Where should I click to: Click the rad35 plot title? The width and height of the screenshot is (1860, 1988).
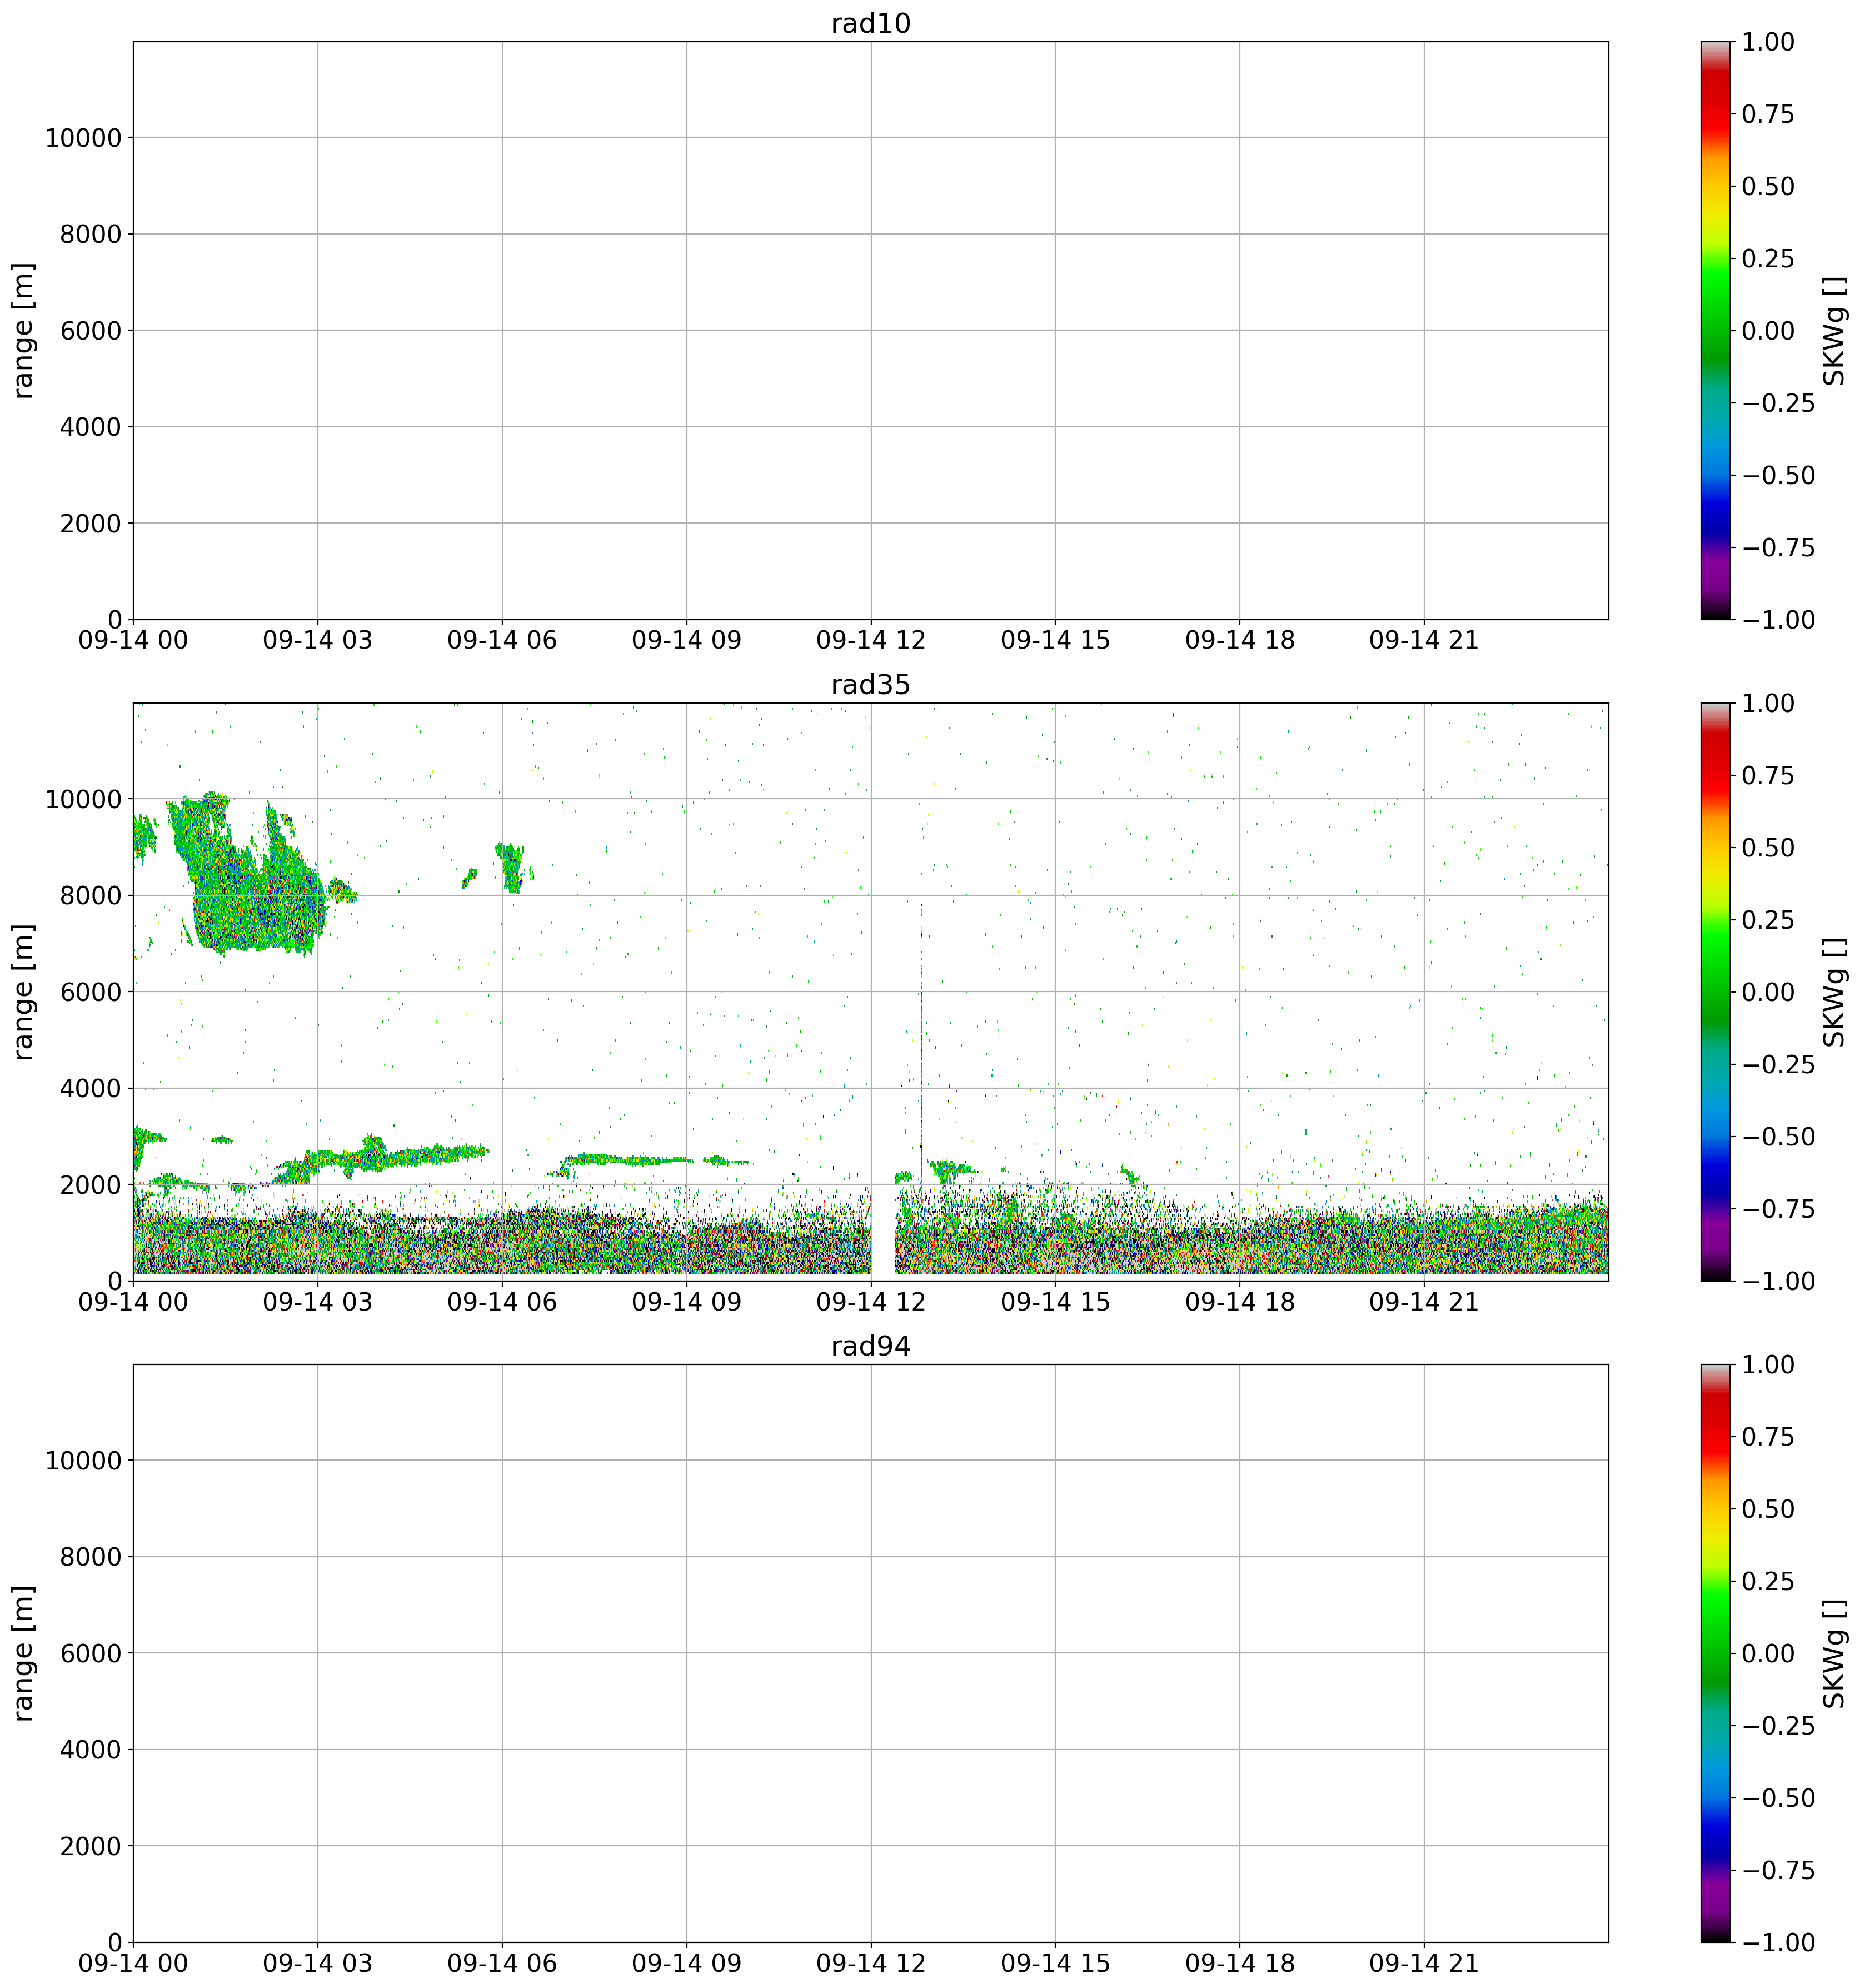[870, 685]
